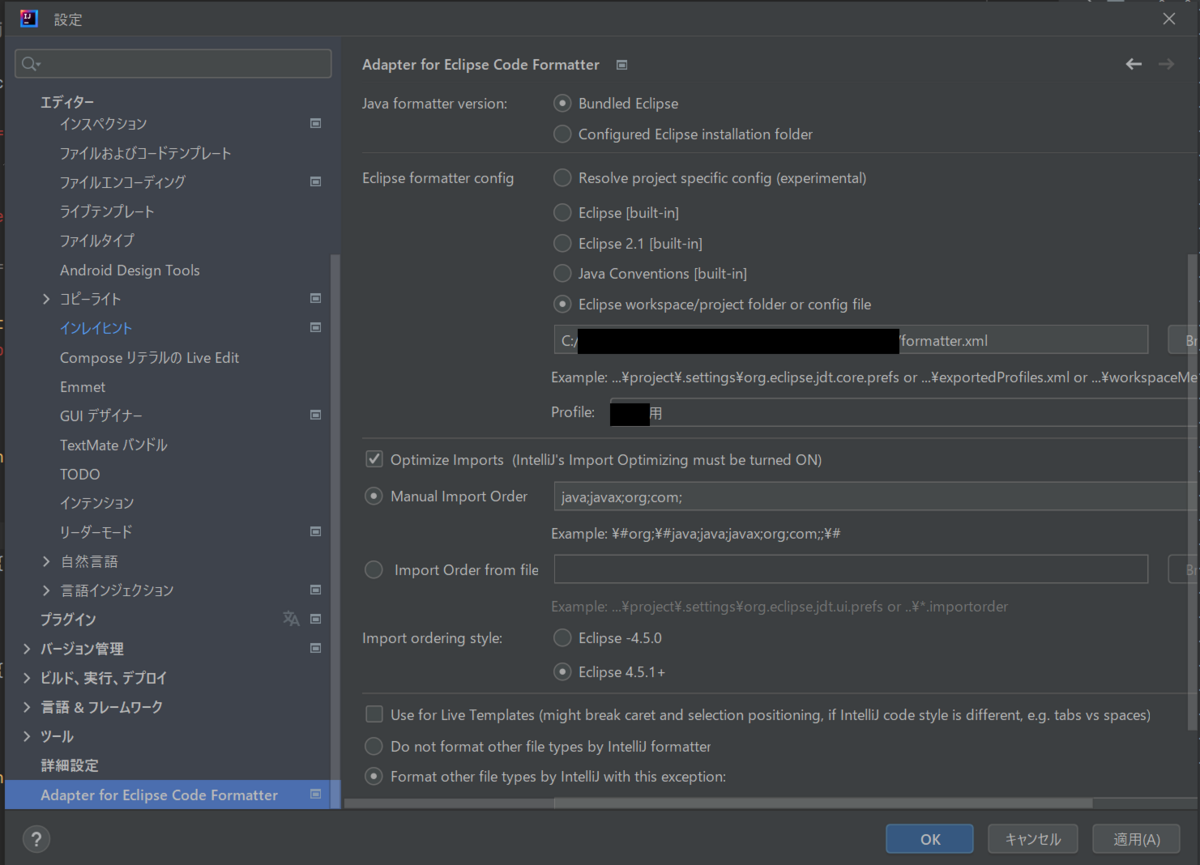Viewport: 1200px width, 865px height.
Task: Click the Manual Import Order text field
Action: tap(875, 496)
